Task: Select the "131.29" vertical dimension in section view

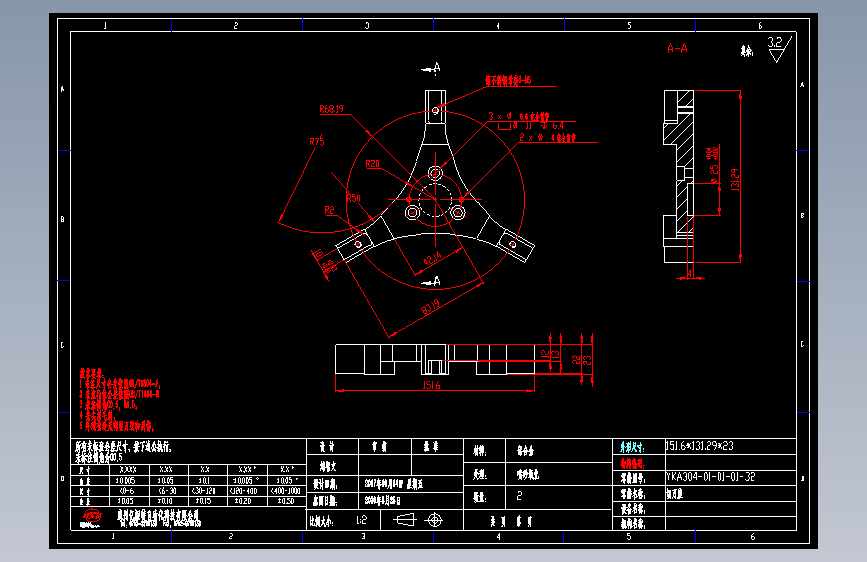Action: coord(735,180)
